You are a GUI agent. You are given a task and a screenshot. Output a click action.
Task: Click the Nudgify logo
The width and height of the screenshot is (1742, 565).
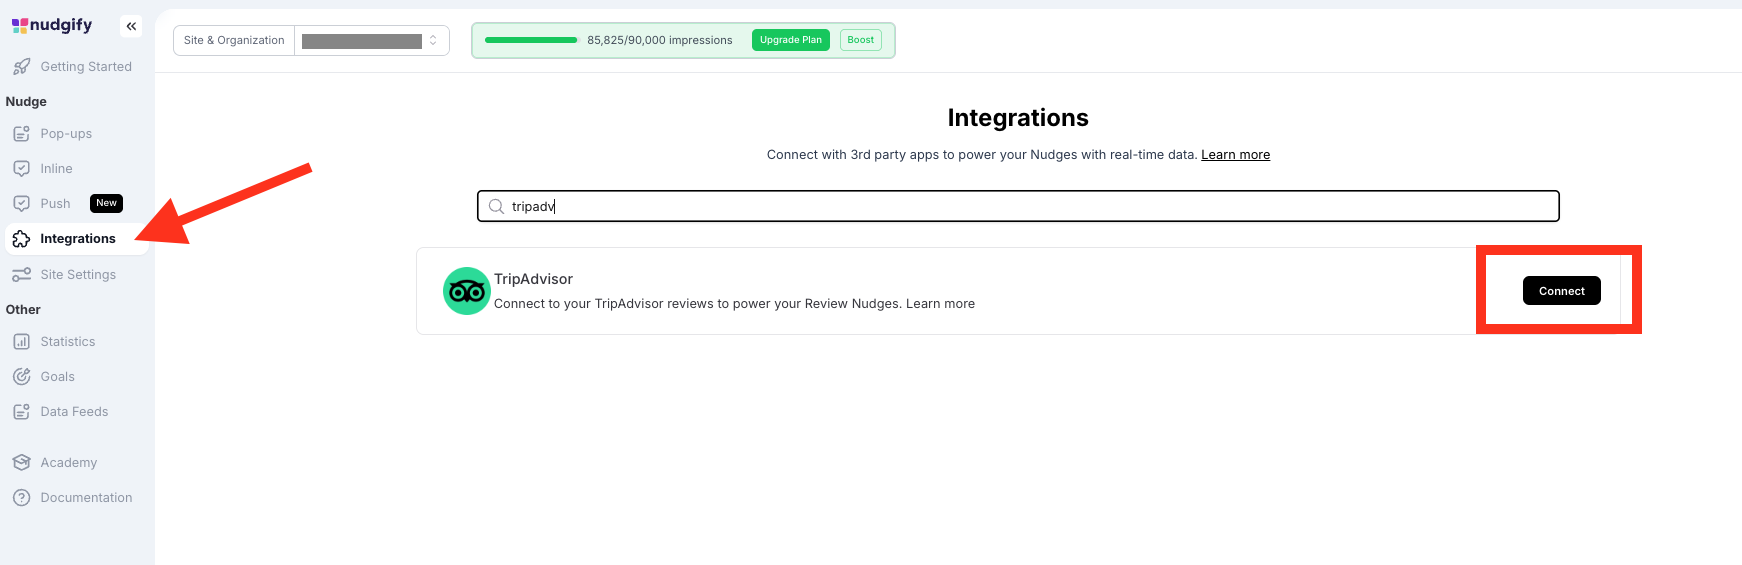pyautogui.click(x=52, y=25)
